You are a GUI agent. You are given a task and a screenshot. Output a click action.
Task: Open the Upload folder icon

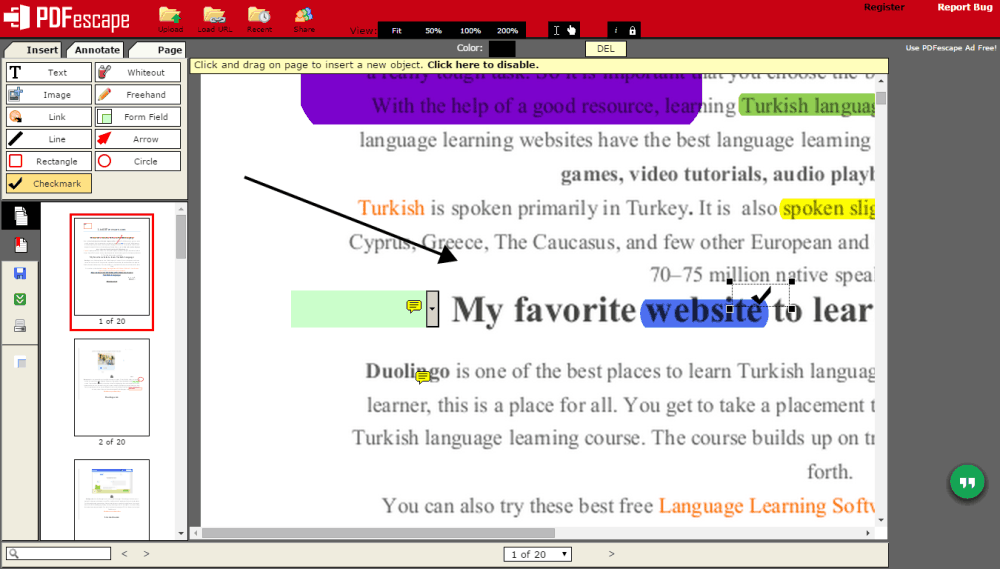pos(170,19)
